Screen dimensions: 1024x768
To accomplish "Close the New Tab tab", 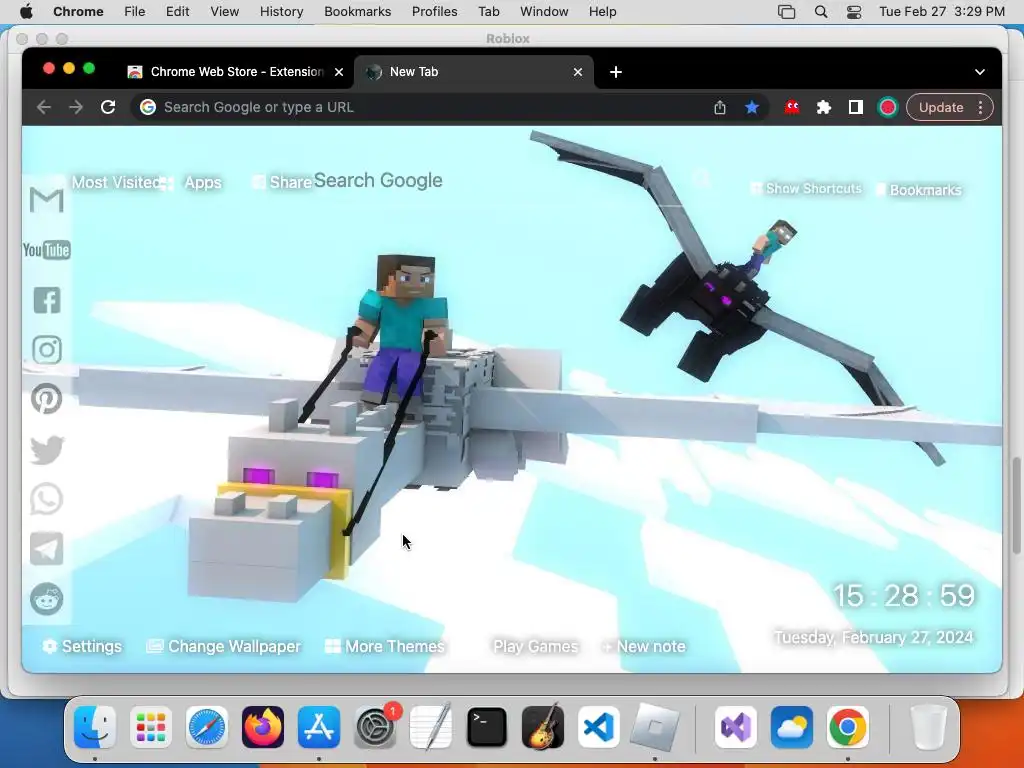I will pyautogui.click(x=578, y=72).
